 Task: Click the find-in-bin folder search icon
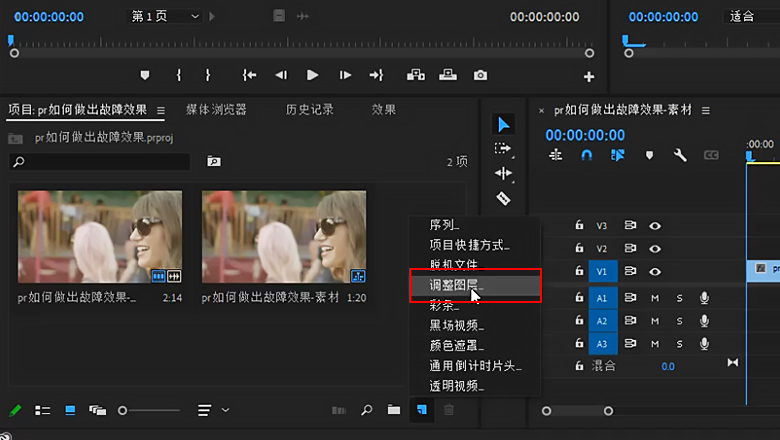[214, 161]
